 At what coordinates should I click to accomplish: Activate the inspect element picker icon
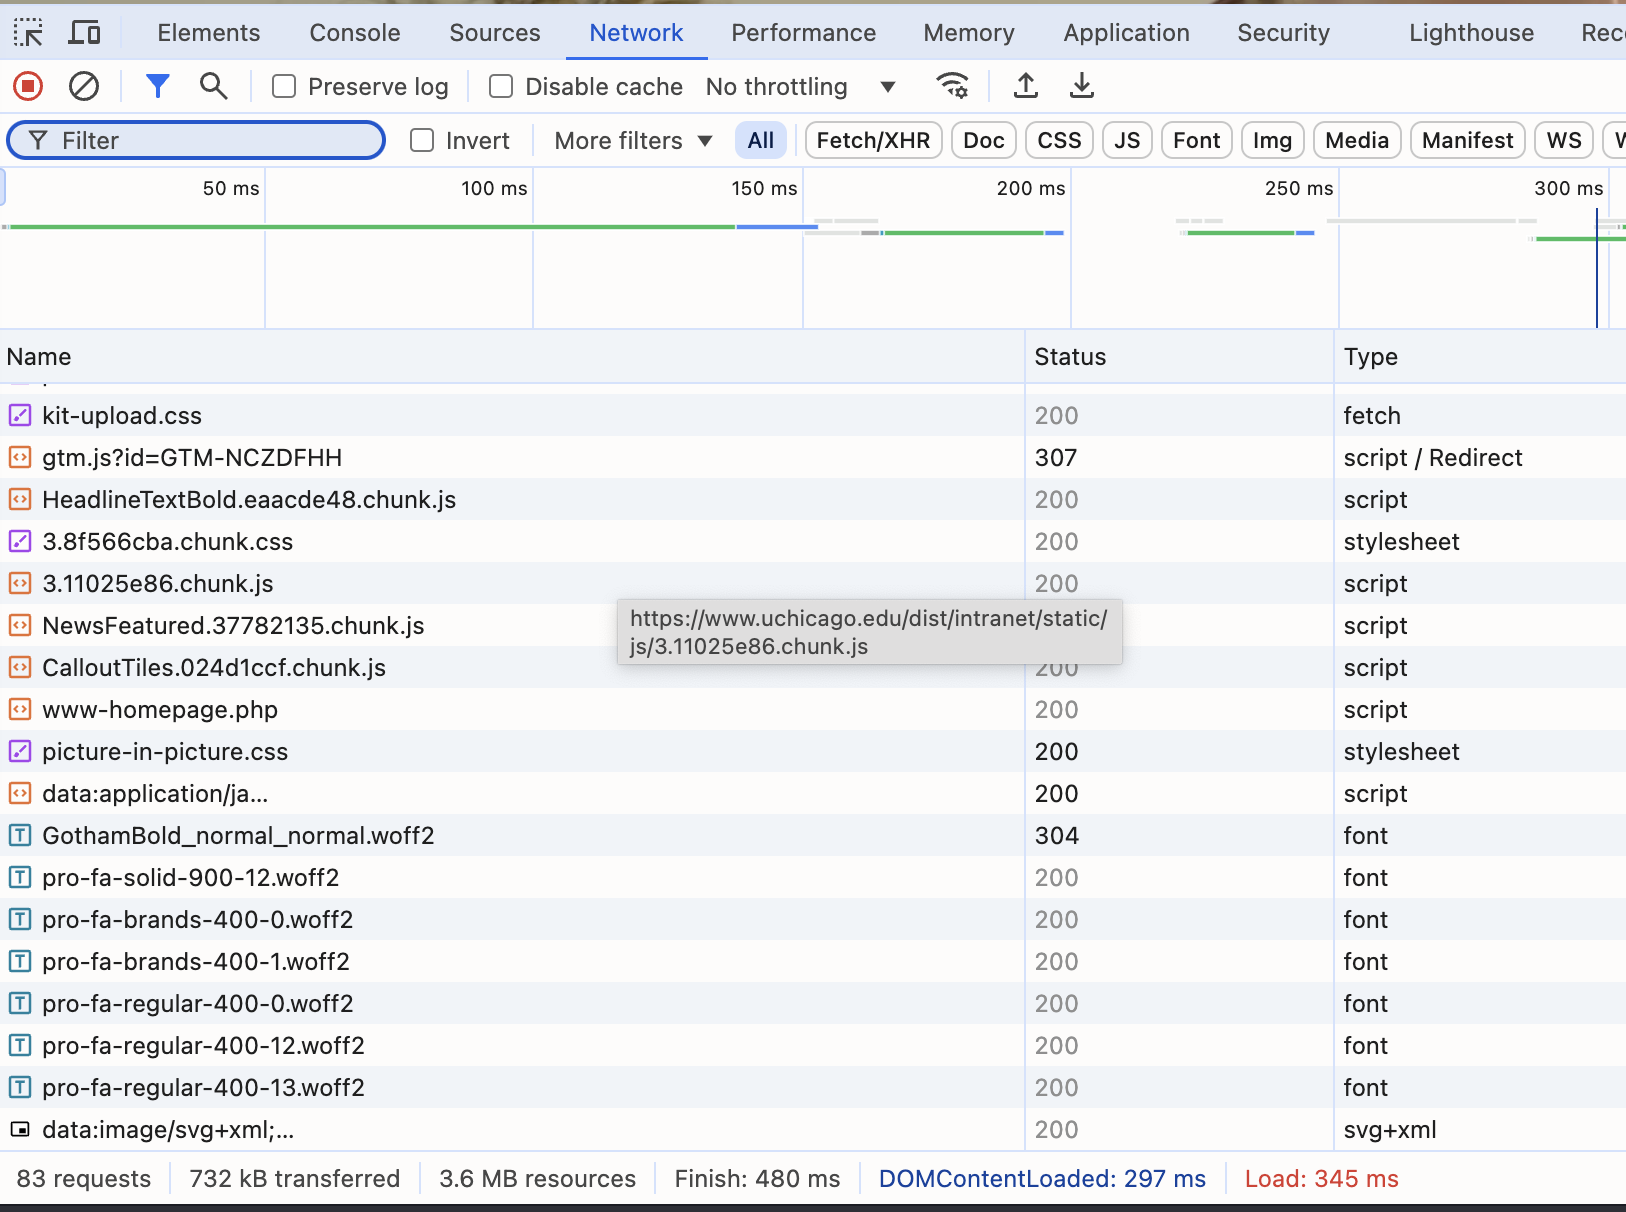28,33
